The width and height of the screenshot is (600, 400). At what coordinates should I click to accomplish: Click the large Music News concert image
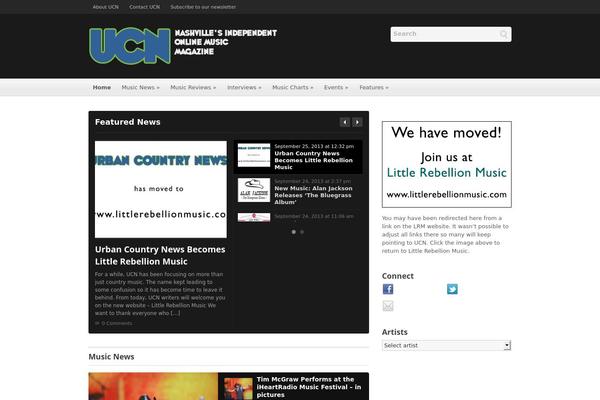(153, 386)
